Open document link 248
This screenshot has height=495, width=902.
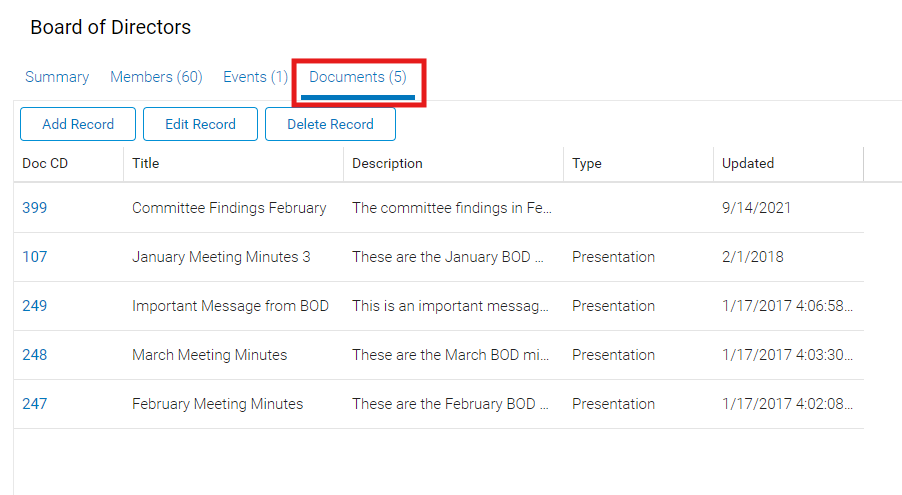pyautogui.click(x=35, y=355)
